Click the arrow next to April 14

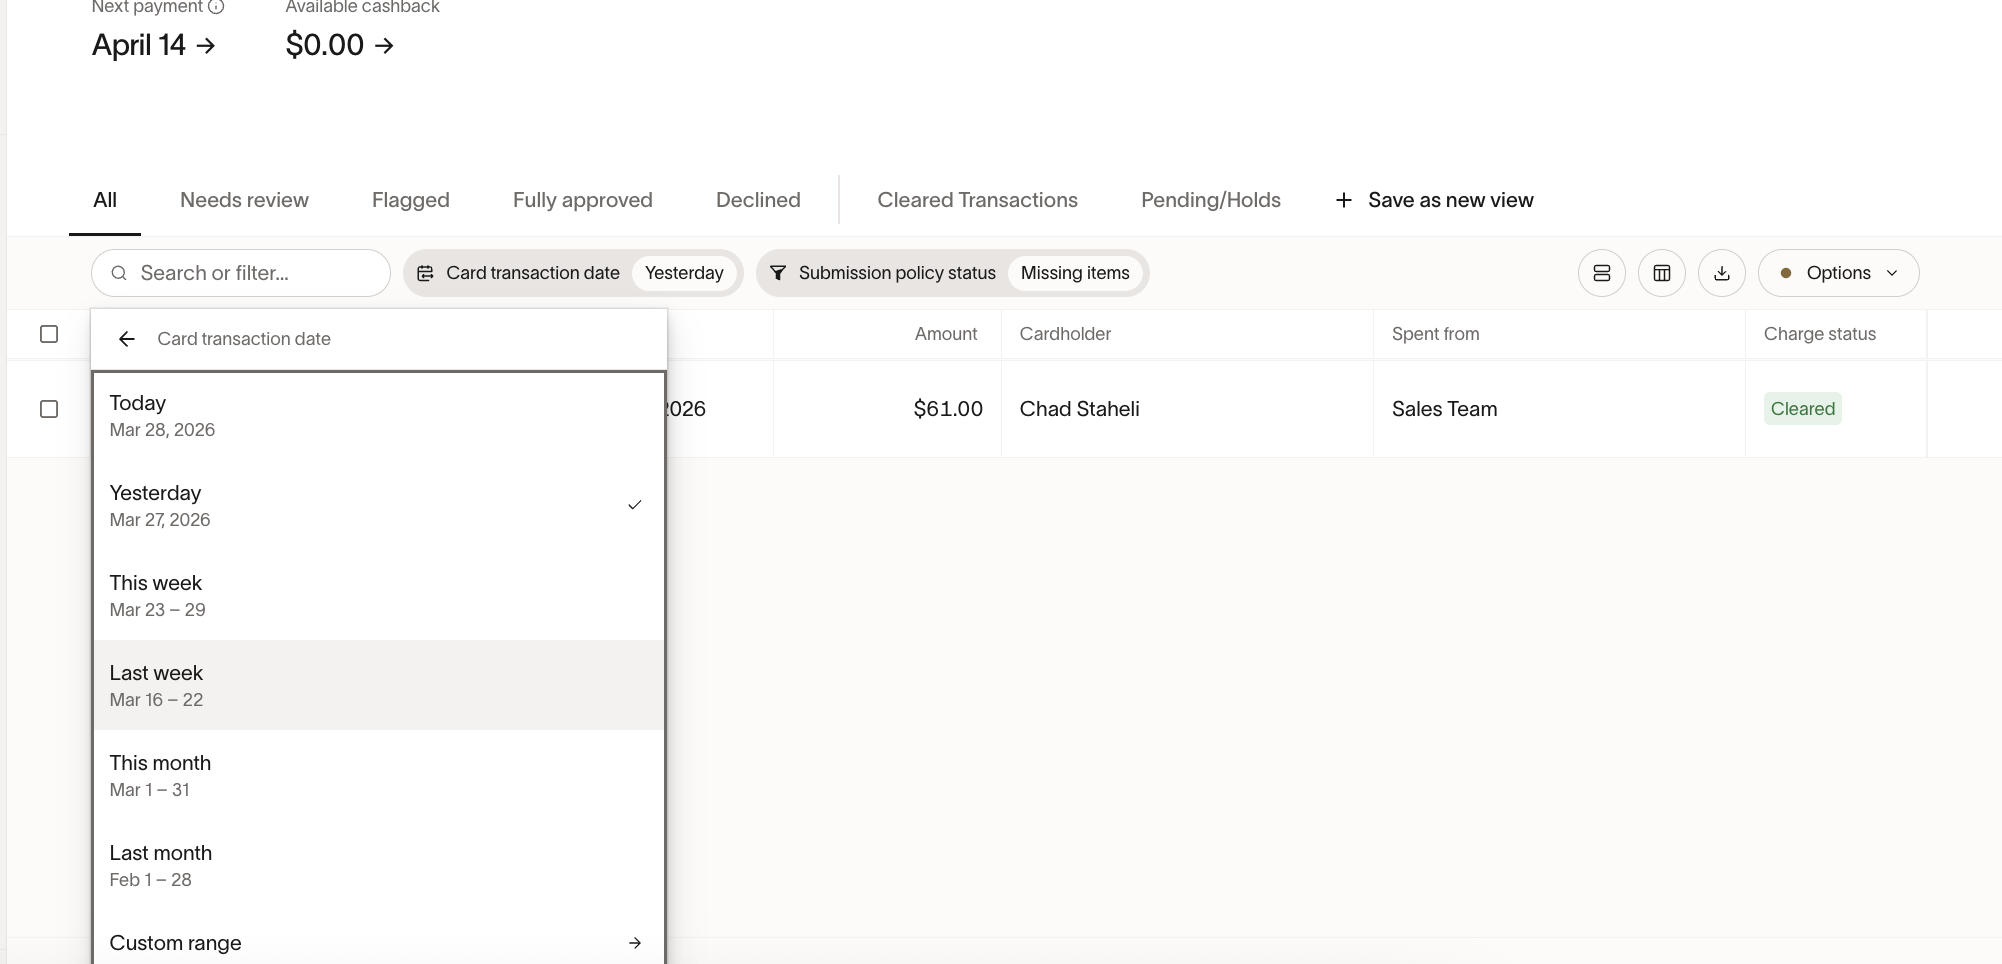coord(206,45)
